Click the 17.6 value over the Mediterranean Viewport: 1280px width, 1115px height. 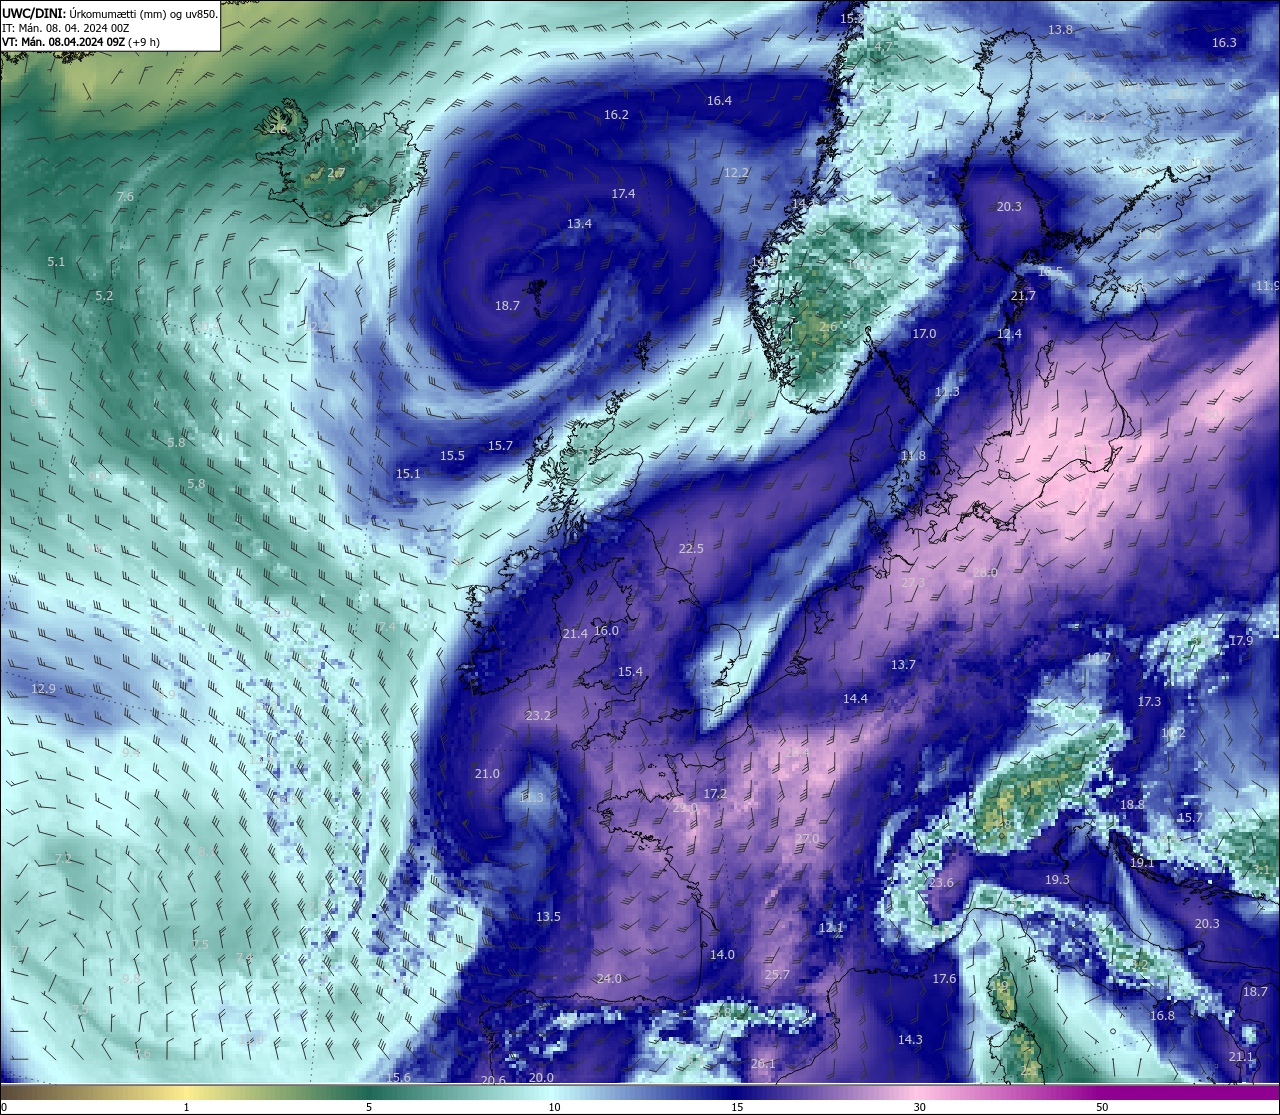(x=944, y=979)
